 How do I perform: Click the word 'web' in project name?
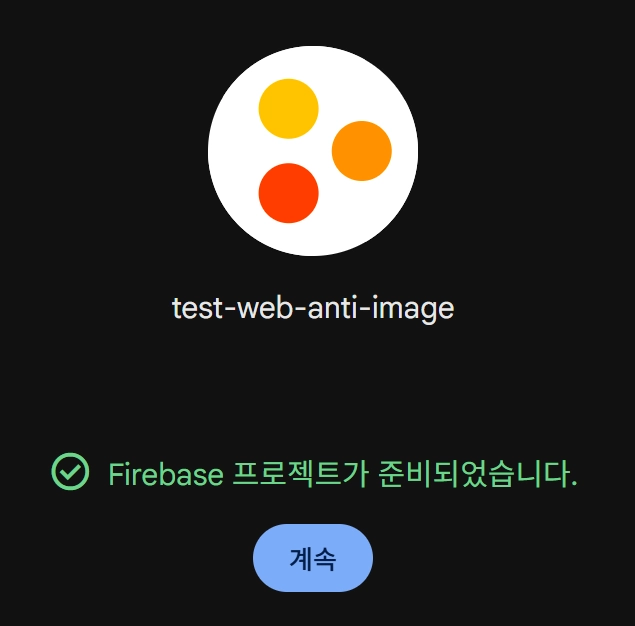click(x=265, y=308)
